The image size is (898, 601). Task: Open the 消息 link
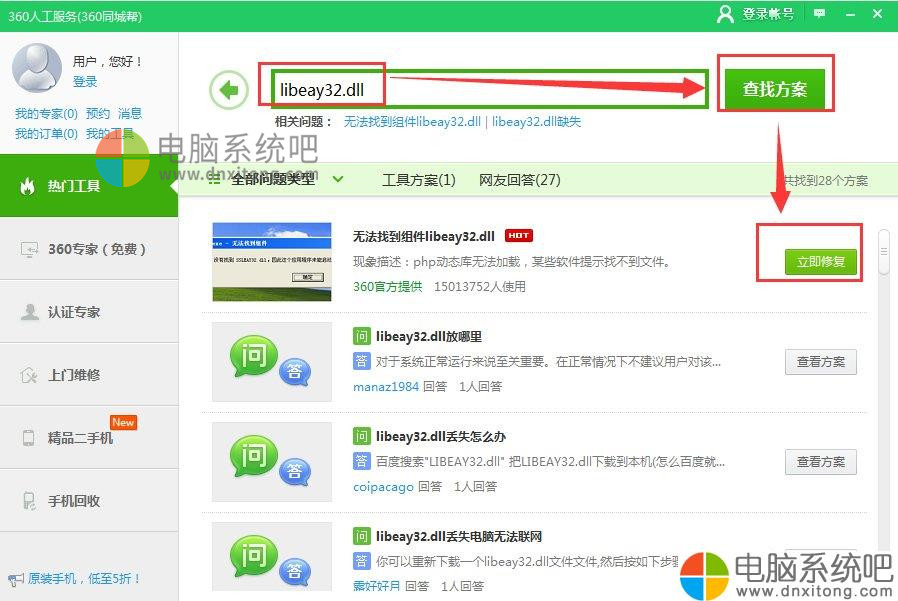(x=130, y=113)
